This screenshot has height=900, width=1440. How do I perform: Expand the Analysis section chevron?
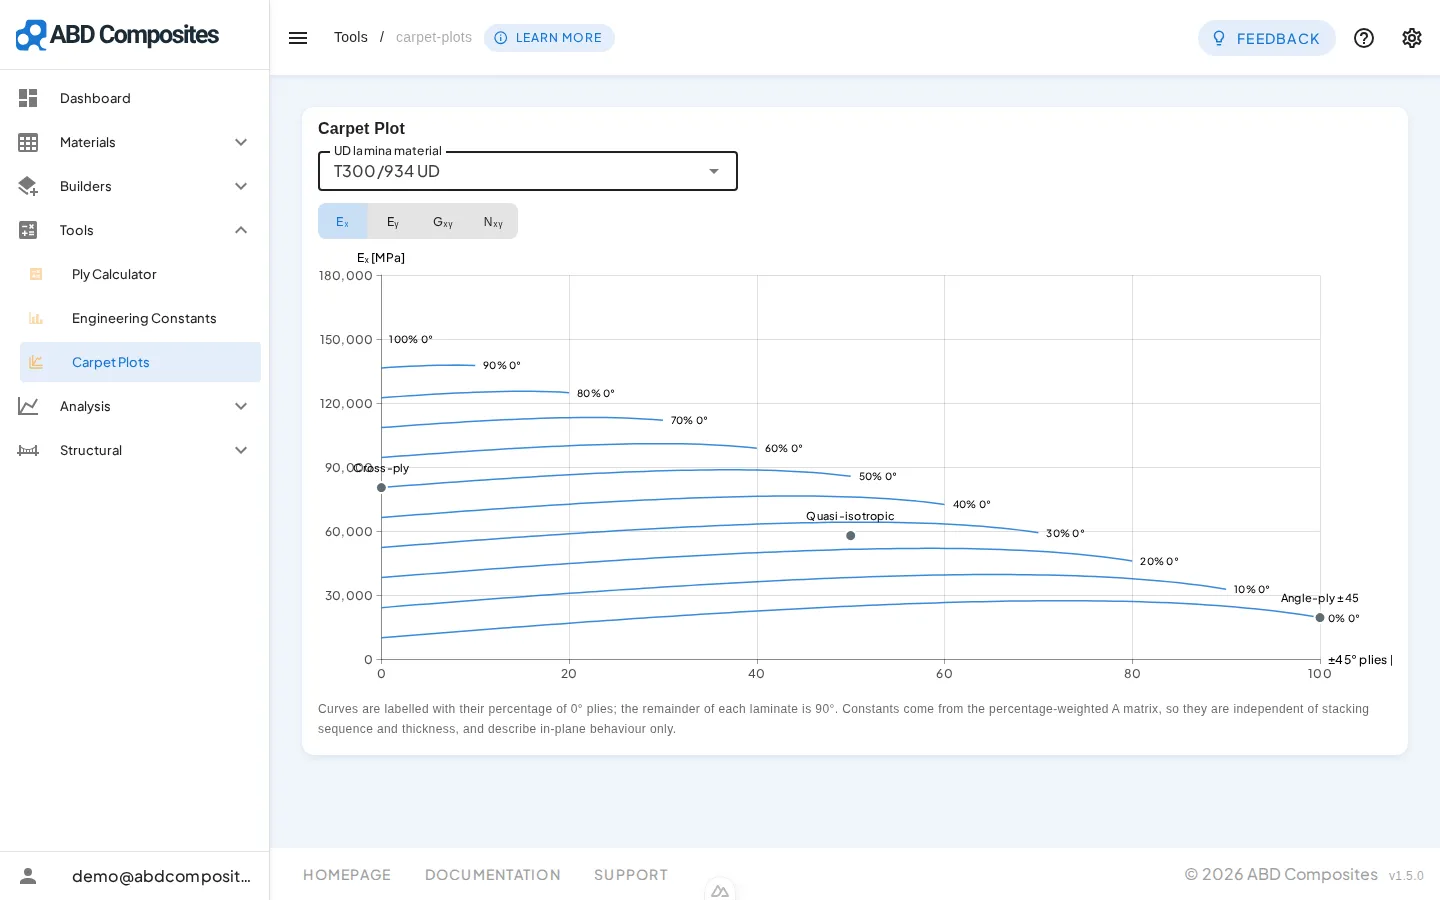[x=241, y=406]
